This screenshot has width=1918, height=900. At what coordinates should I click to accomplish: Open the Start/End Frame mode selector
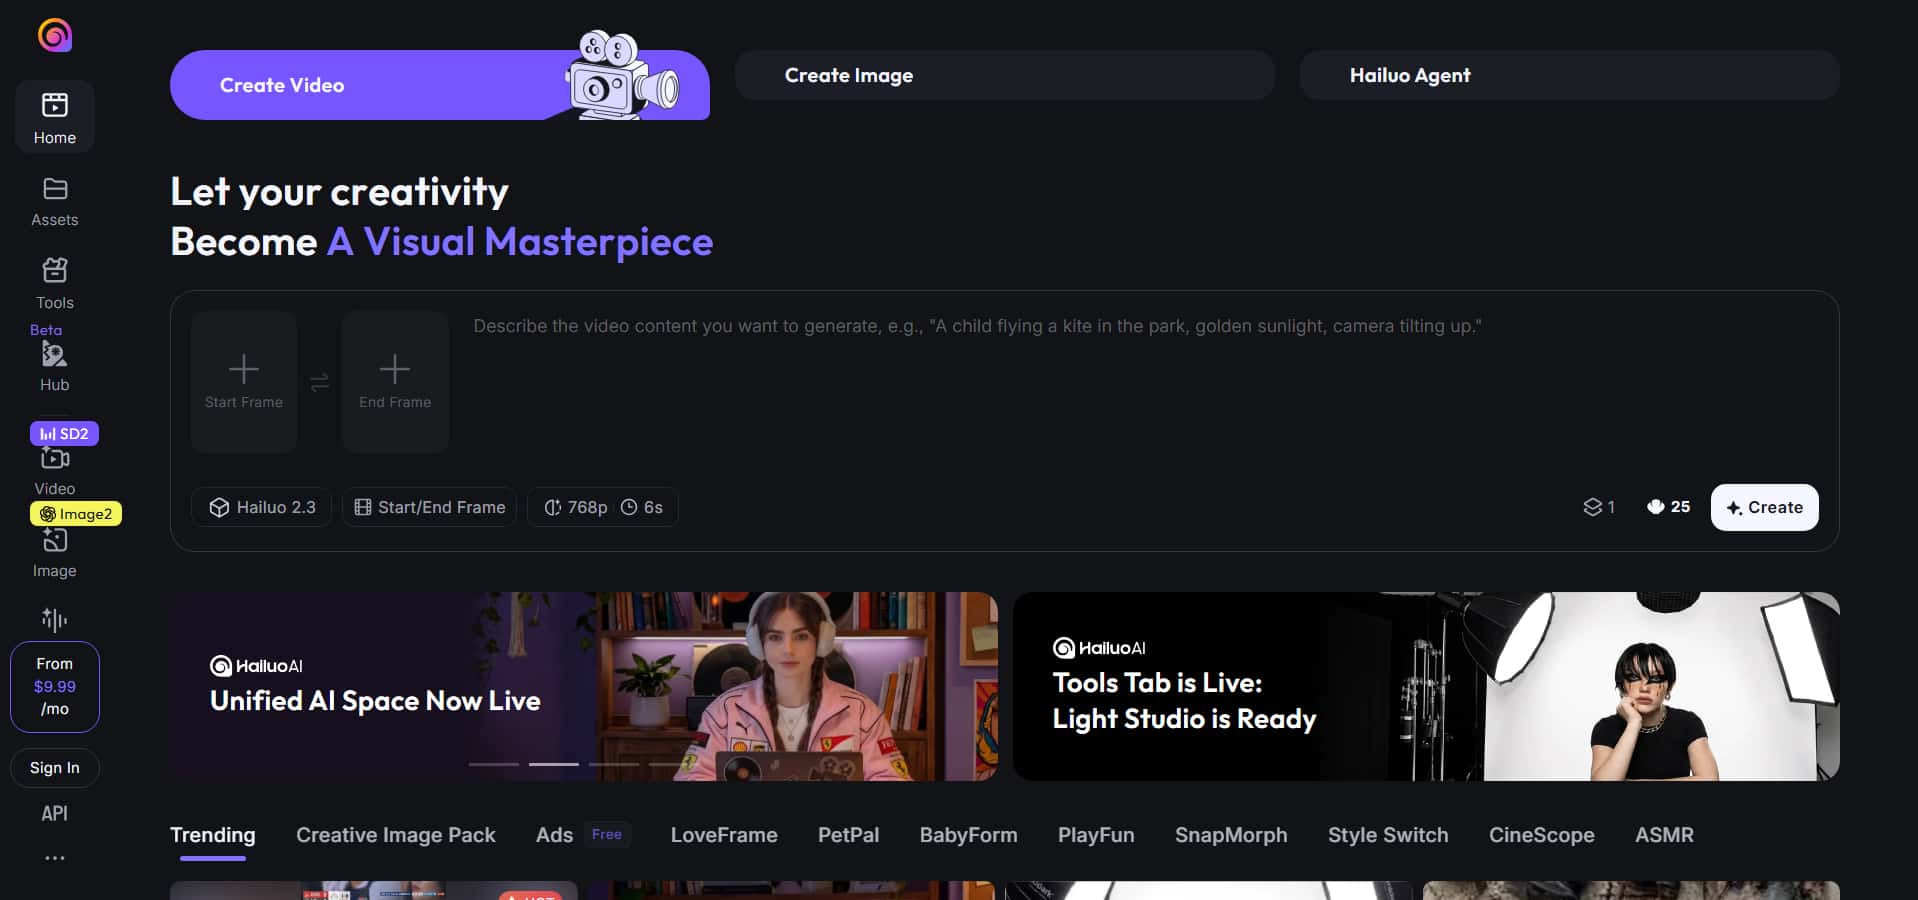tap(429, 507)
